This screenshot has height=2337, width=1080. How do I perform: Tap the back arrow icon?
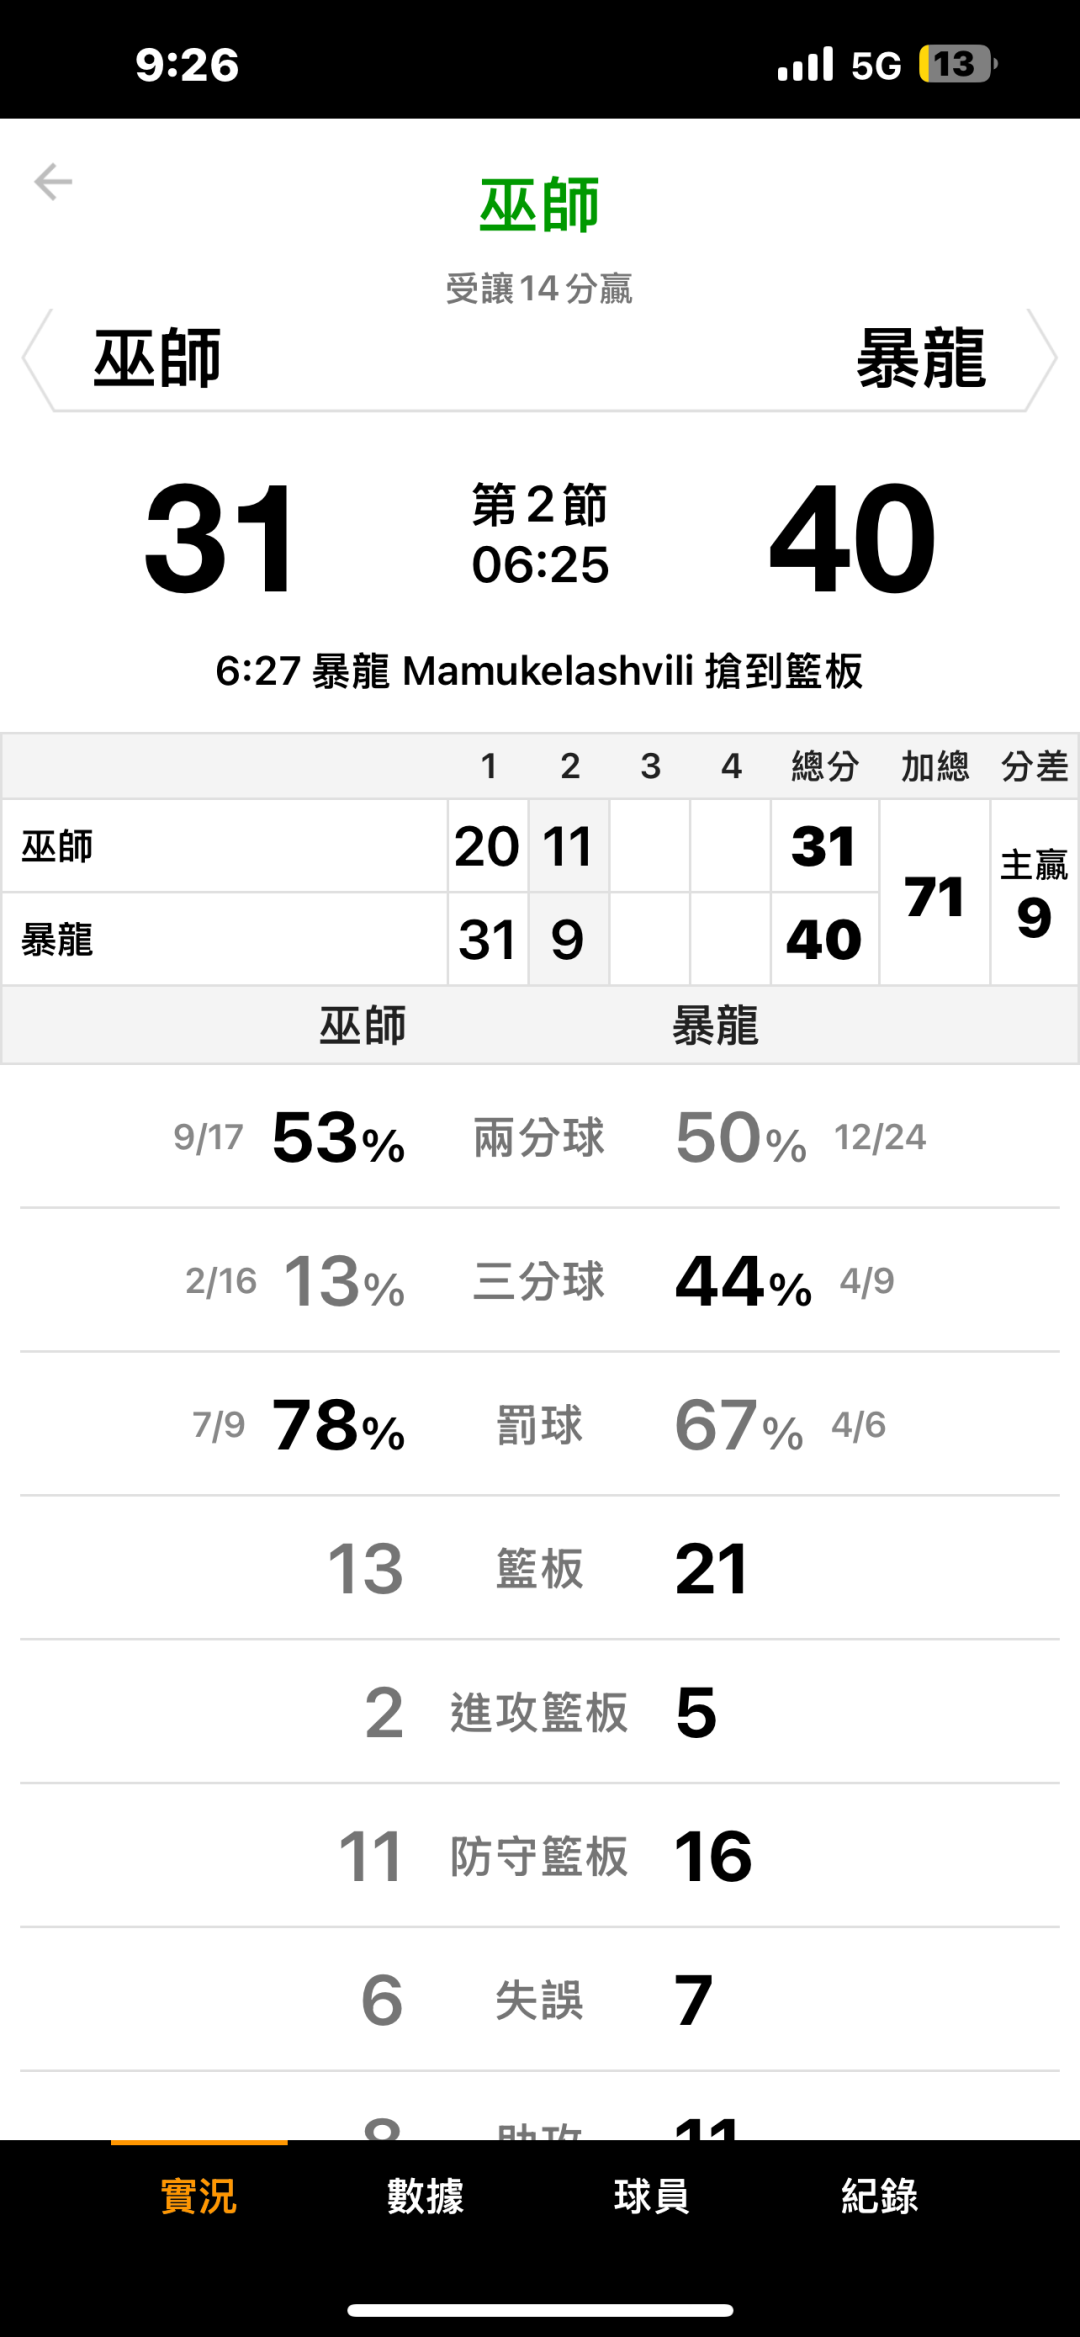coord(53,182)
